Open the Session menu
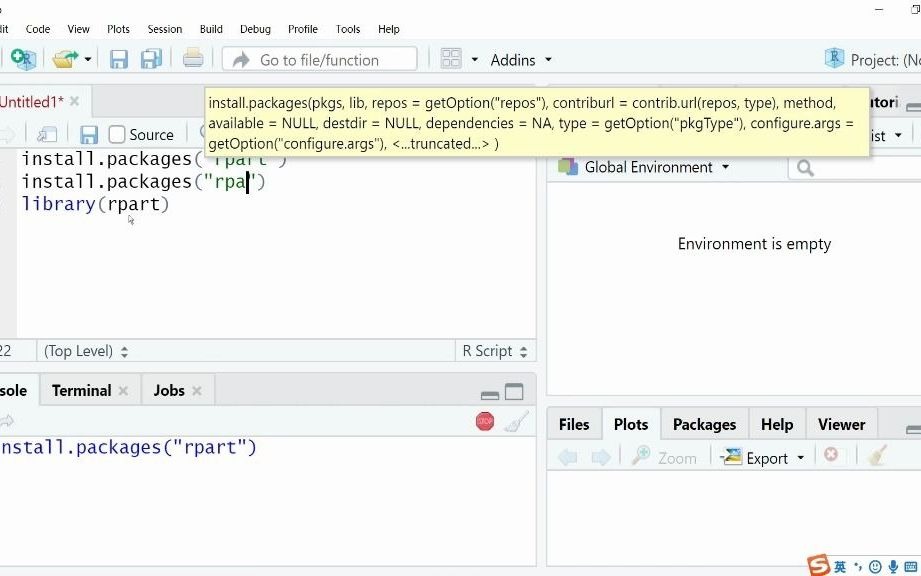Image resolution: width=921 pixels, height=576 pixels. coord(164,29)
